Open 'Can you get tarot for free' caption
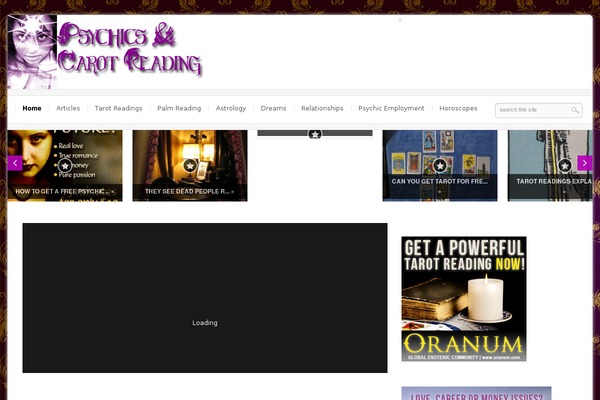The width and height of the screenshot is (600, 400). coord(440,181)
